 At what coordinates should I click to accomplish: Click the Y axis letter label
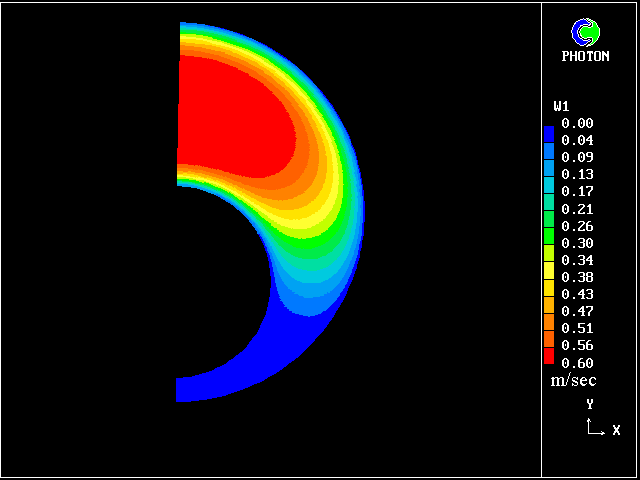click(x=589, y=405)
